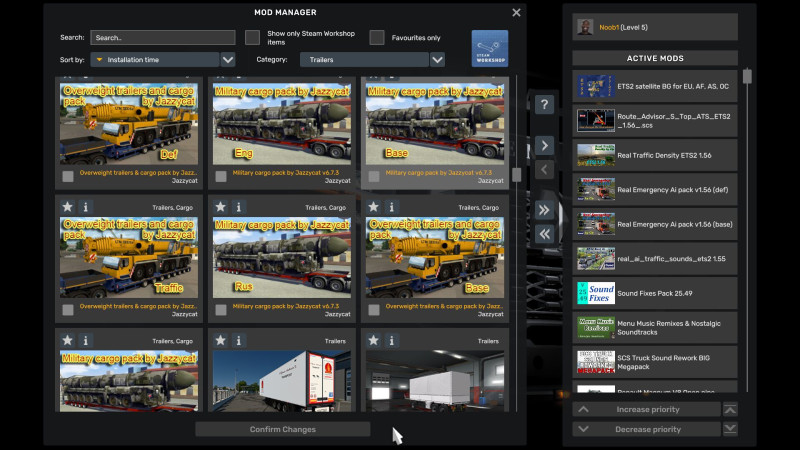Select real_ai_traffic_sounds_ets2 1.55 mod
Screen dimensions: 800x450
(655, 259)
